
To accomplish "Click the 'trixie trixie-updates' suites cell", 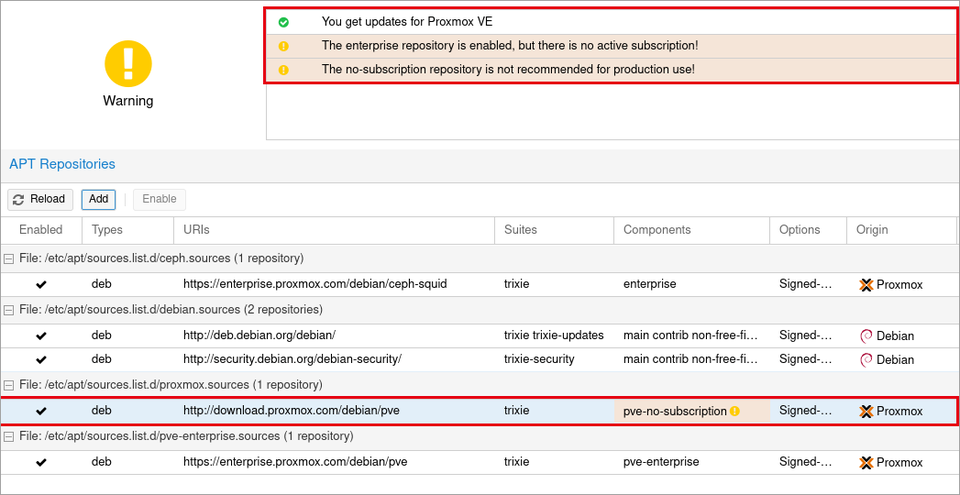I will pos(554,336).
